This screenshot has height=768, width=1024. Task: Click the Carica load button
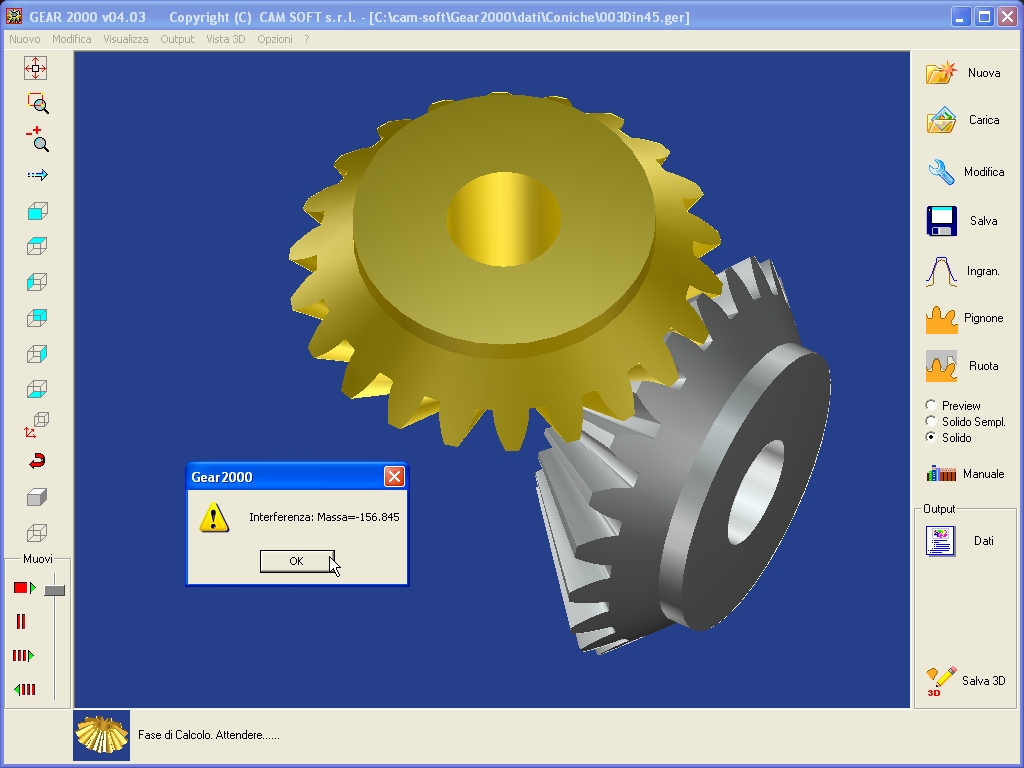tap(965, 120)
